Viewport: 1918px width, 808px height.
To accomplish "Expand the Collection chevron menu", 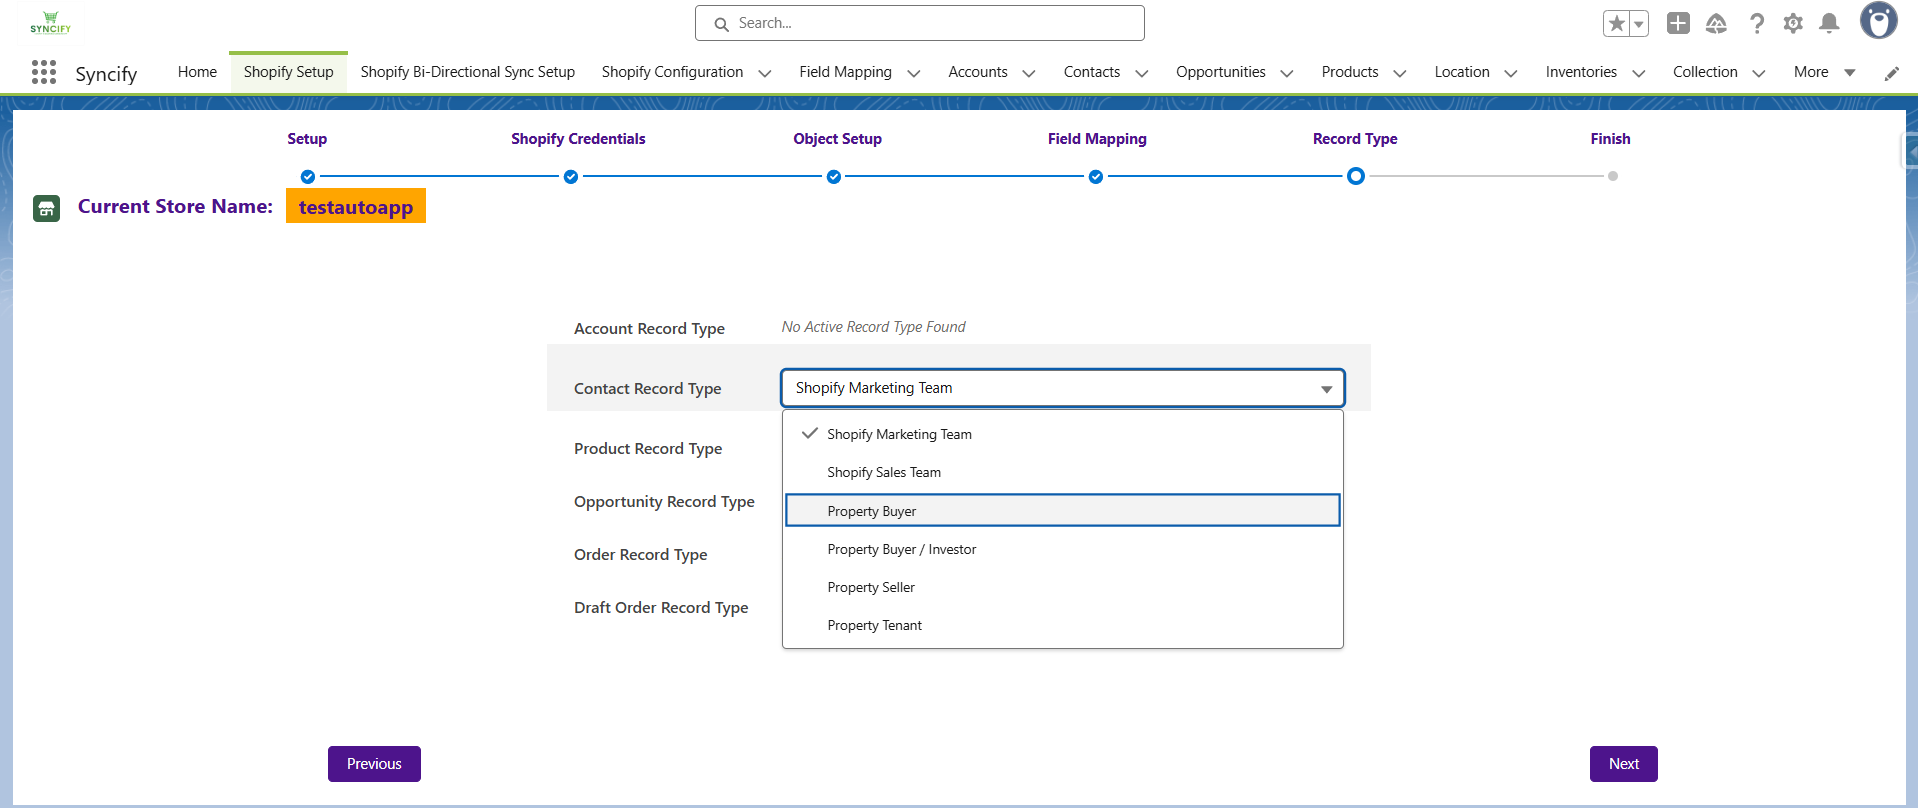I will tap(1758, 73).
